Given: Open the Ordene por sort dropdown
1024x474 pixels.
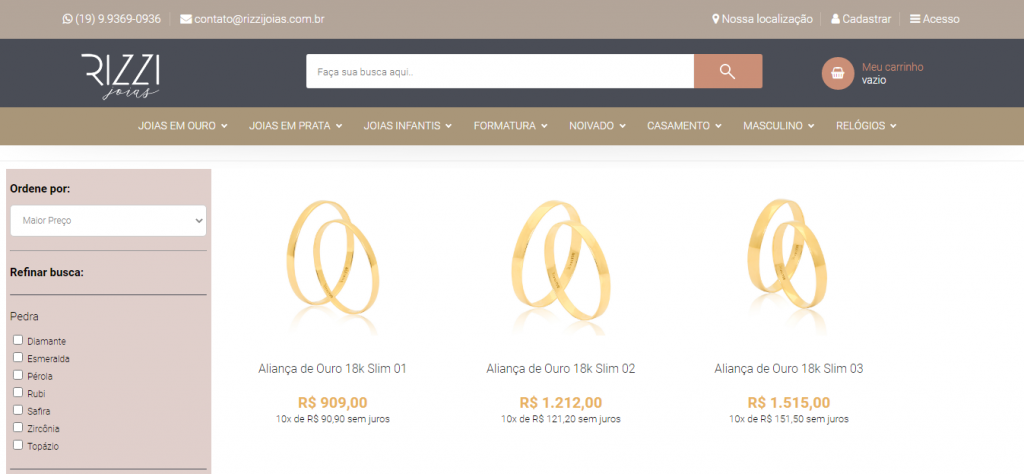Looking at the screenshot, I should (x=108, y=220).
